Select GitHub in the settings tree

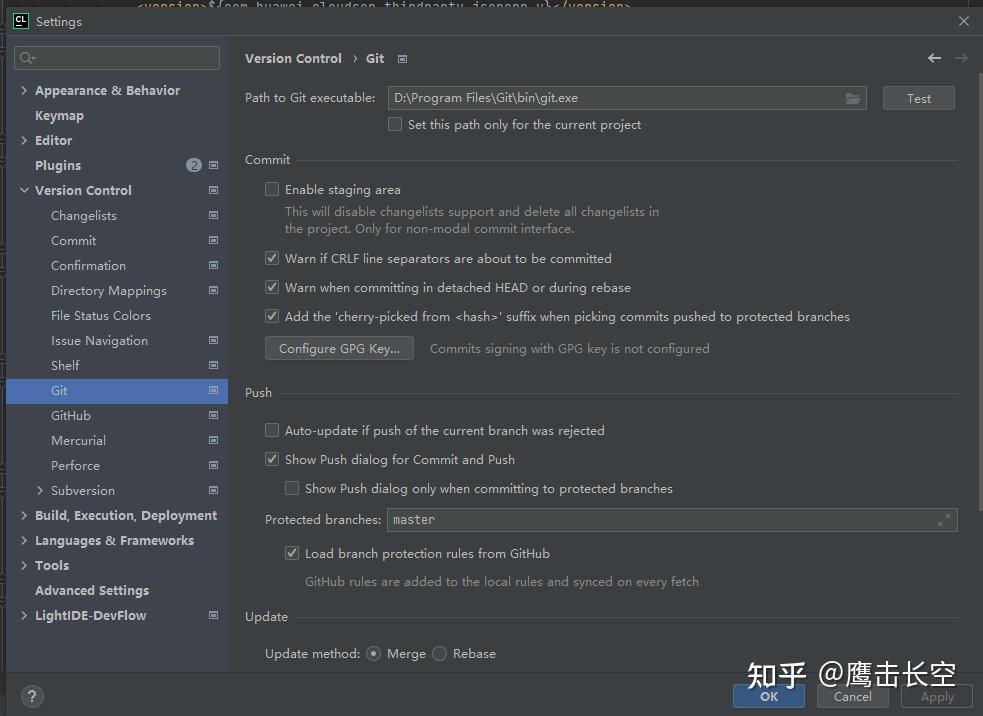point(71,415)
